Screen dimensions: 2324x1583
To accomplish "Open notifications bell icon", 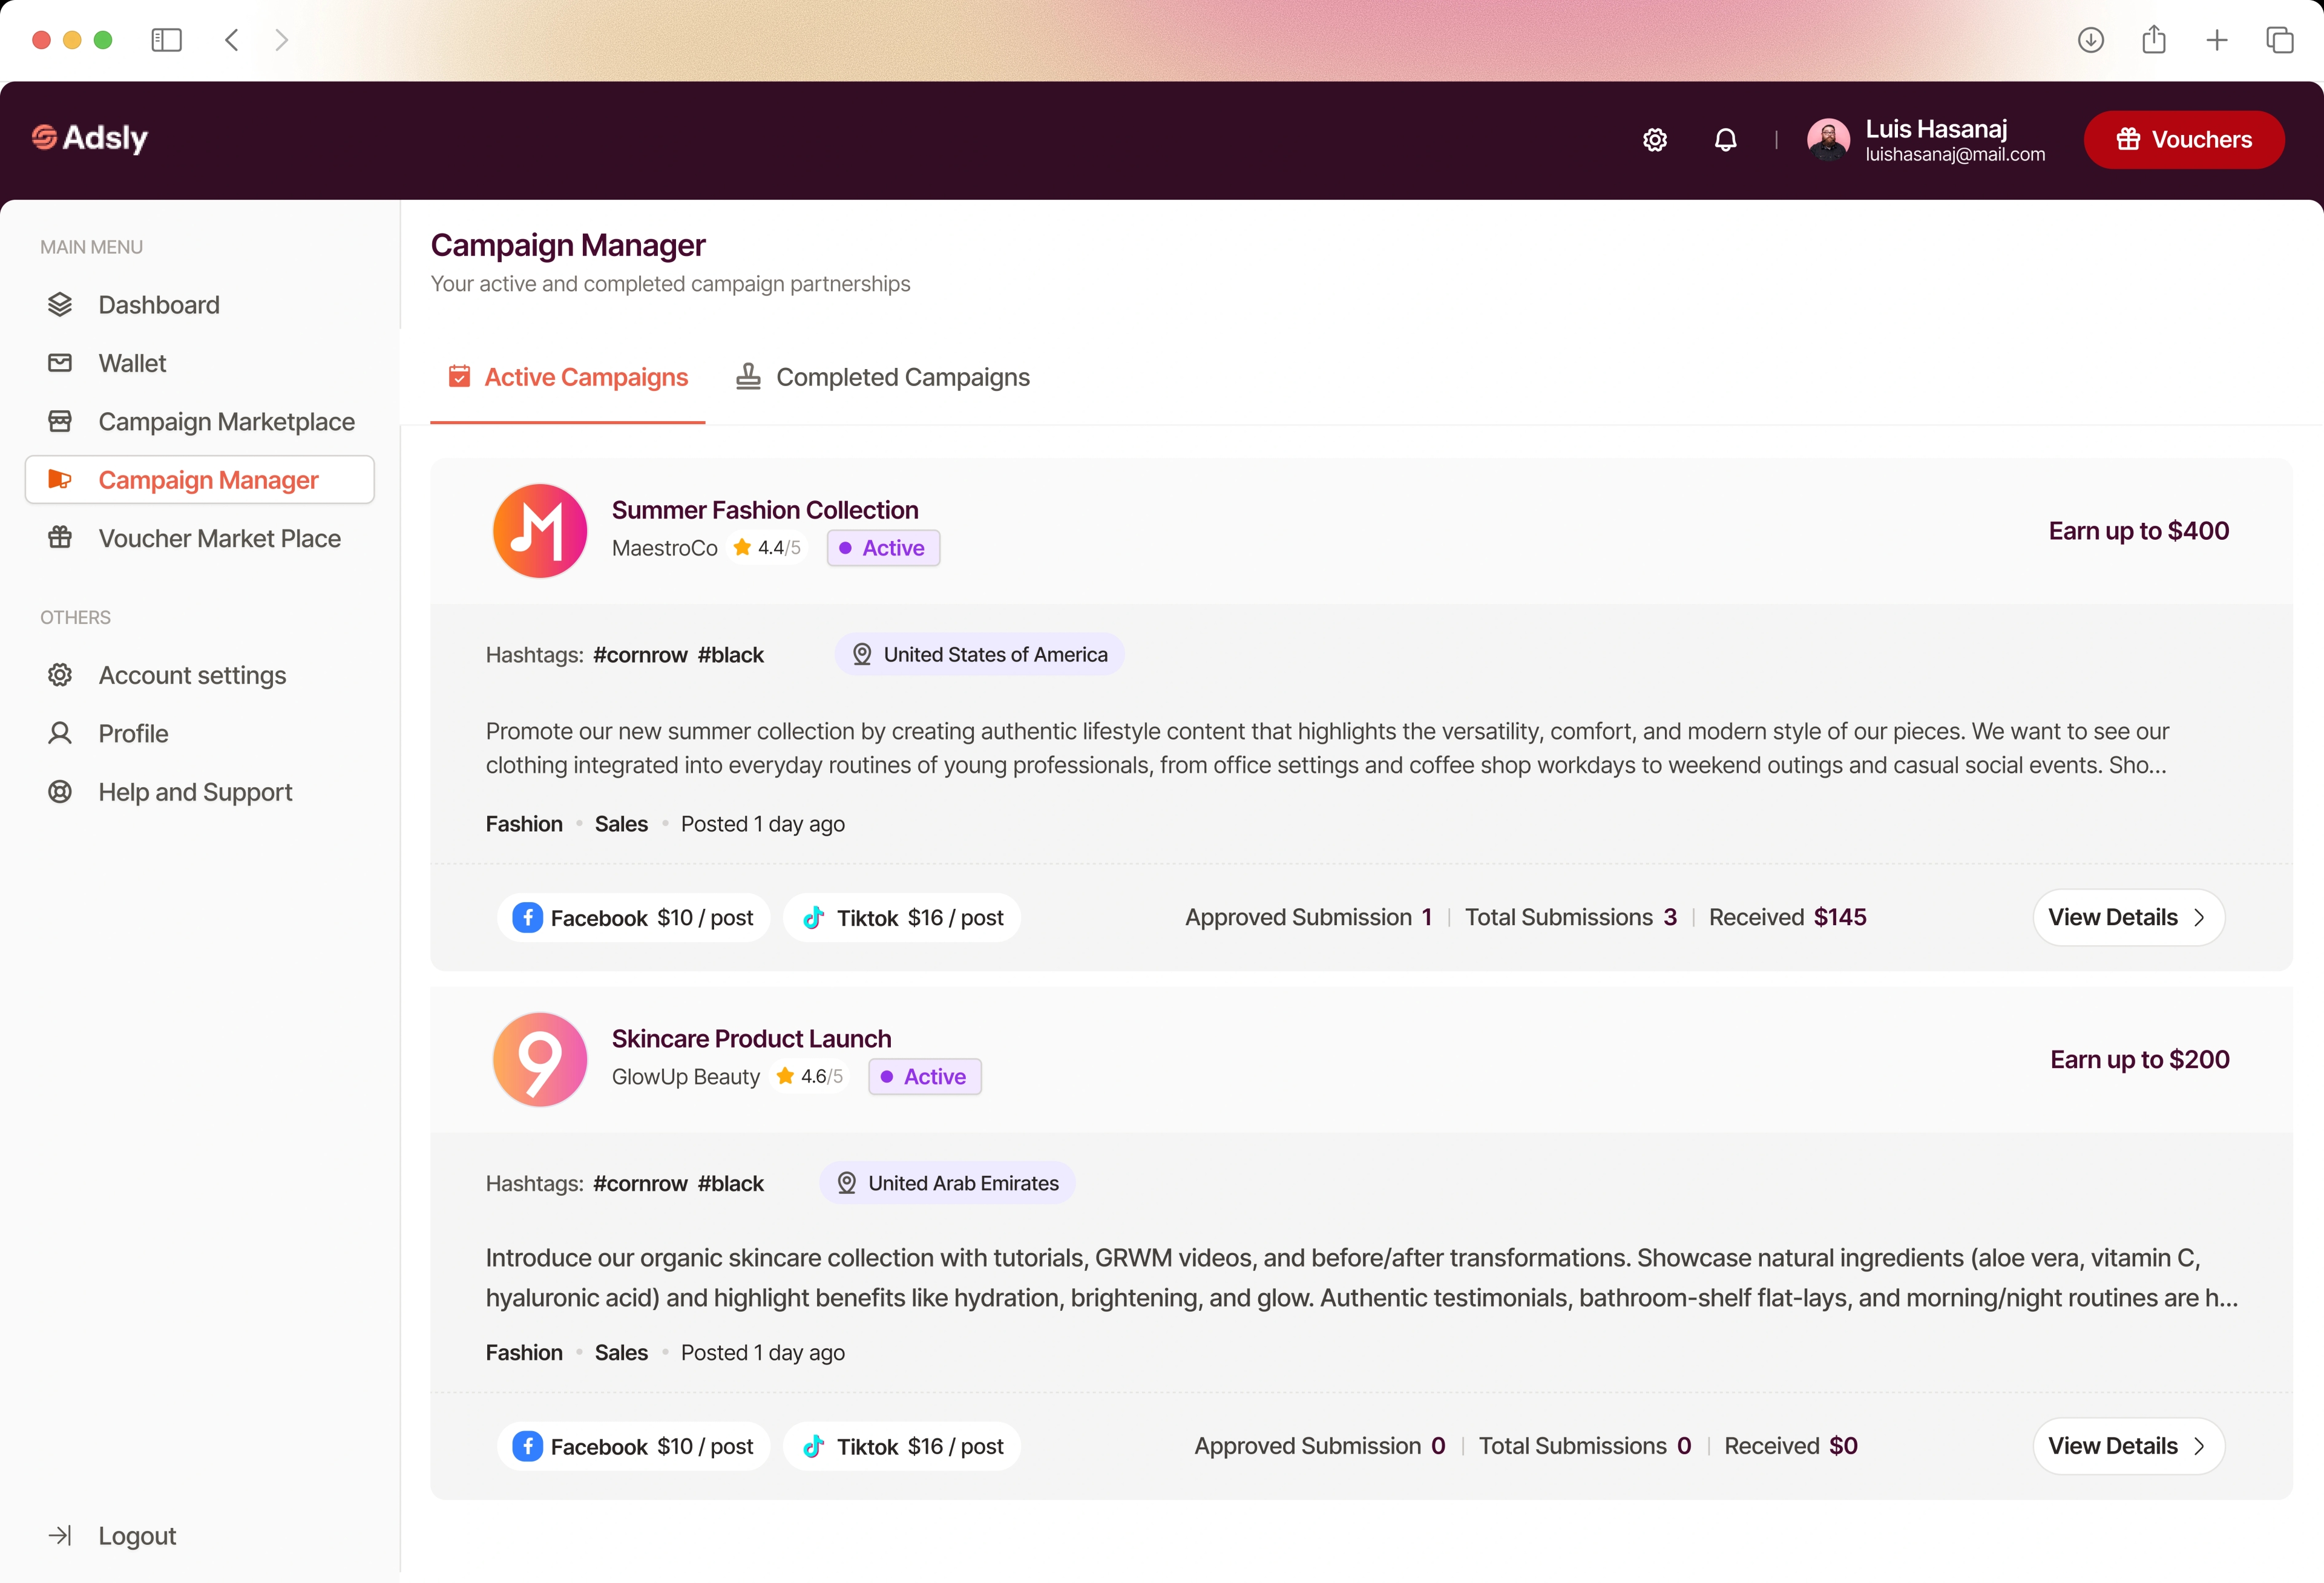I will [1725, 140].
